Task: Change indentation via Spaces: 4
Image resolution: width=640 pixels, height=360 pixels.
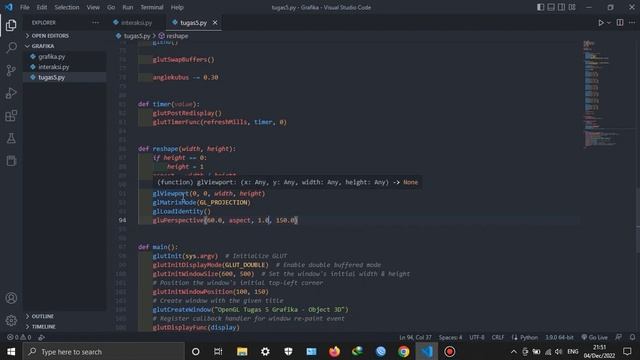Action: tap(451, 338)
